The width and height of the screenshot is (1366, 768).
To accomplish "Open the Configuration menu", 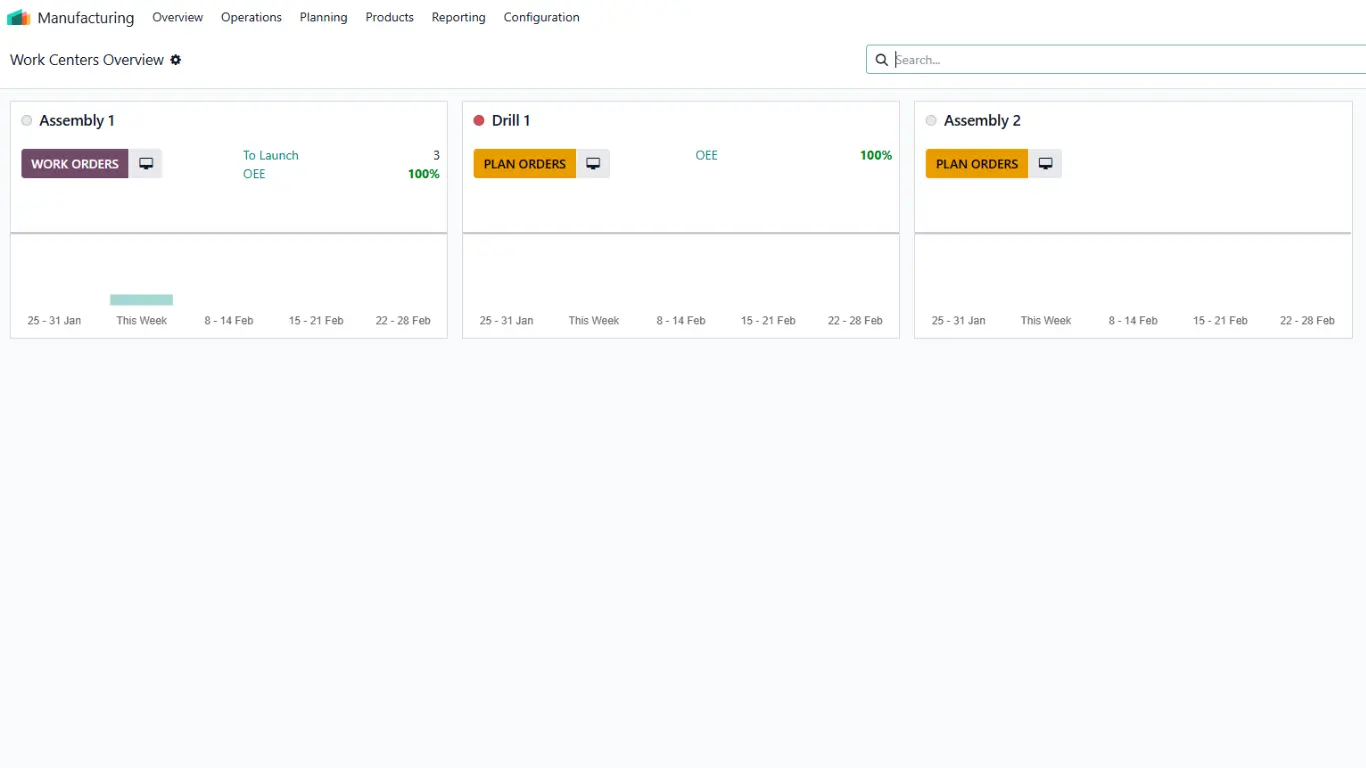I will [x=541, y=18].
